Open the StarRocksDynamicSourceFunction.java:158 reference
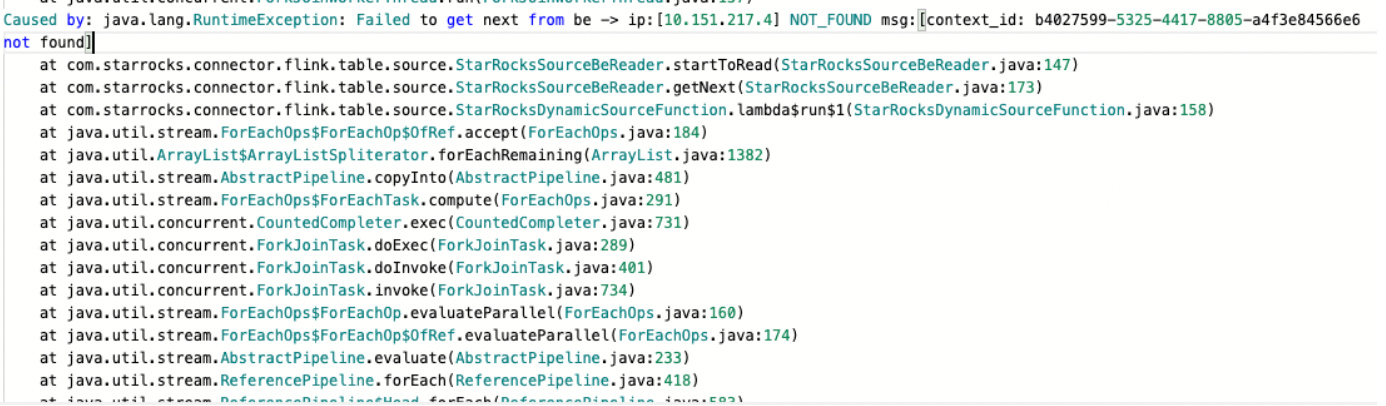This screenshot has width=1386, height=406. pyautogui.click(x=1030, y=110)
